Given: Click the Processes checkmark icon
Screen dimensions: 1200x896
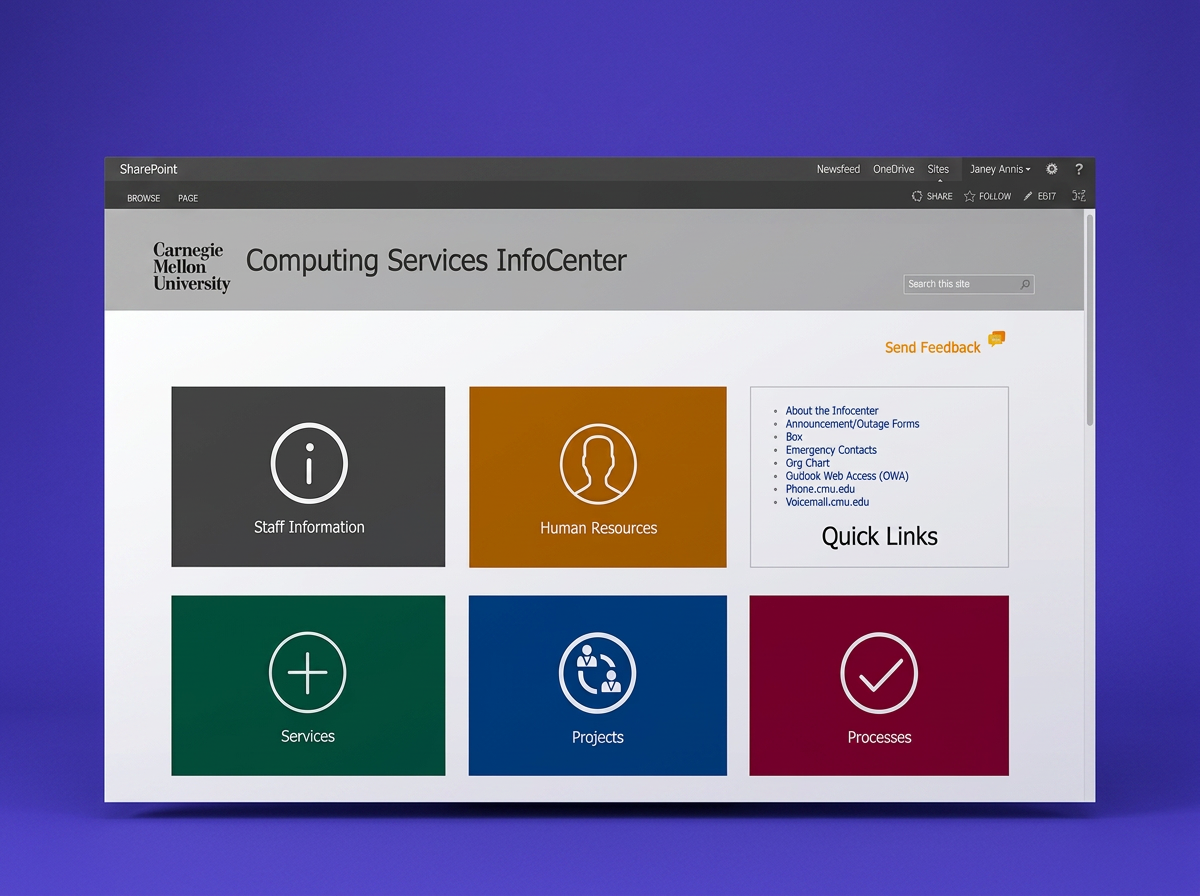Looking at the screenshot, I should point(879,672).
